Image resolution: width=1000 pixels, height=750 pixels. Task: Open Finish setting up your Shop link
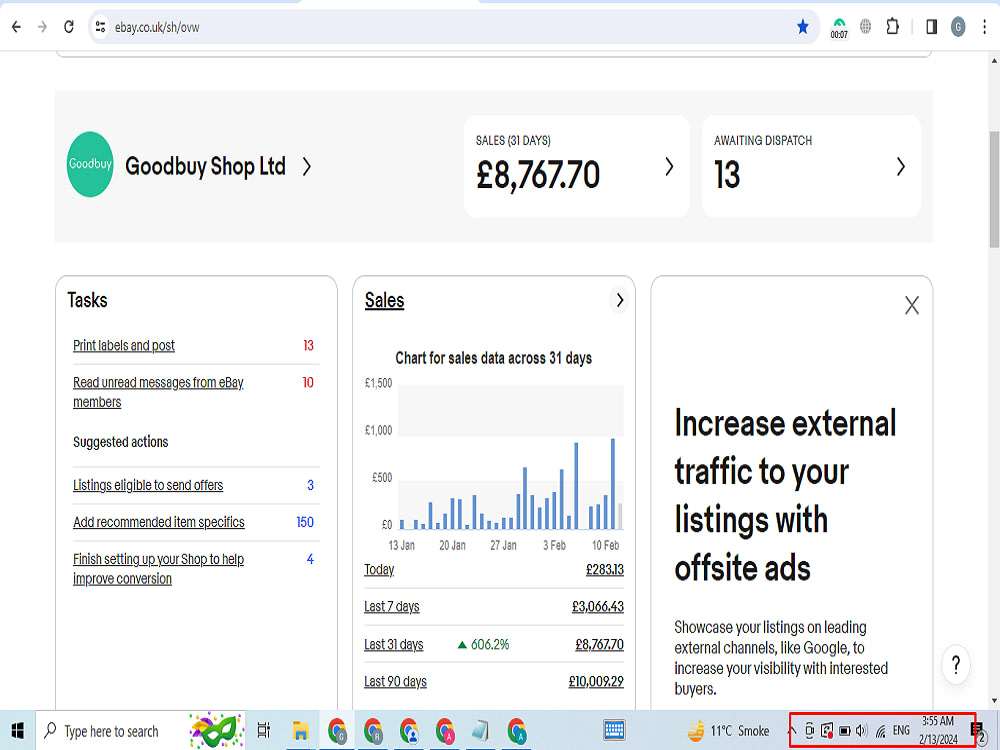tap(158, 569)
